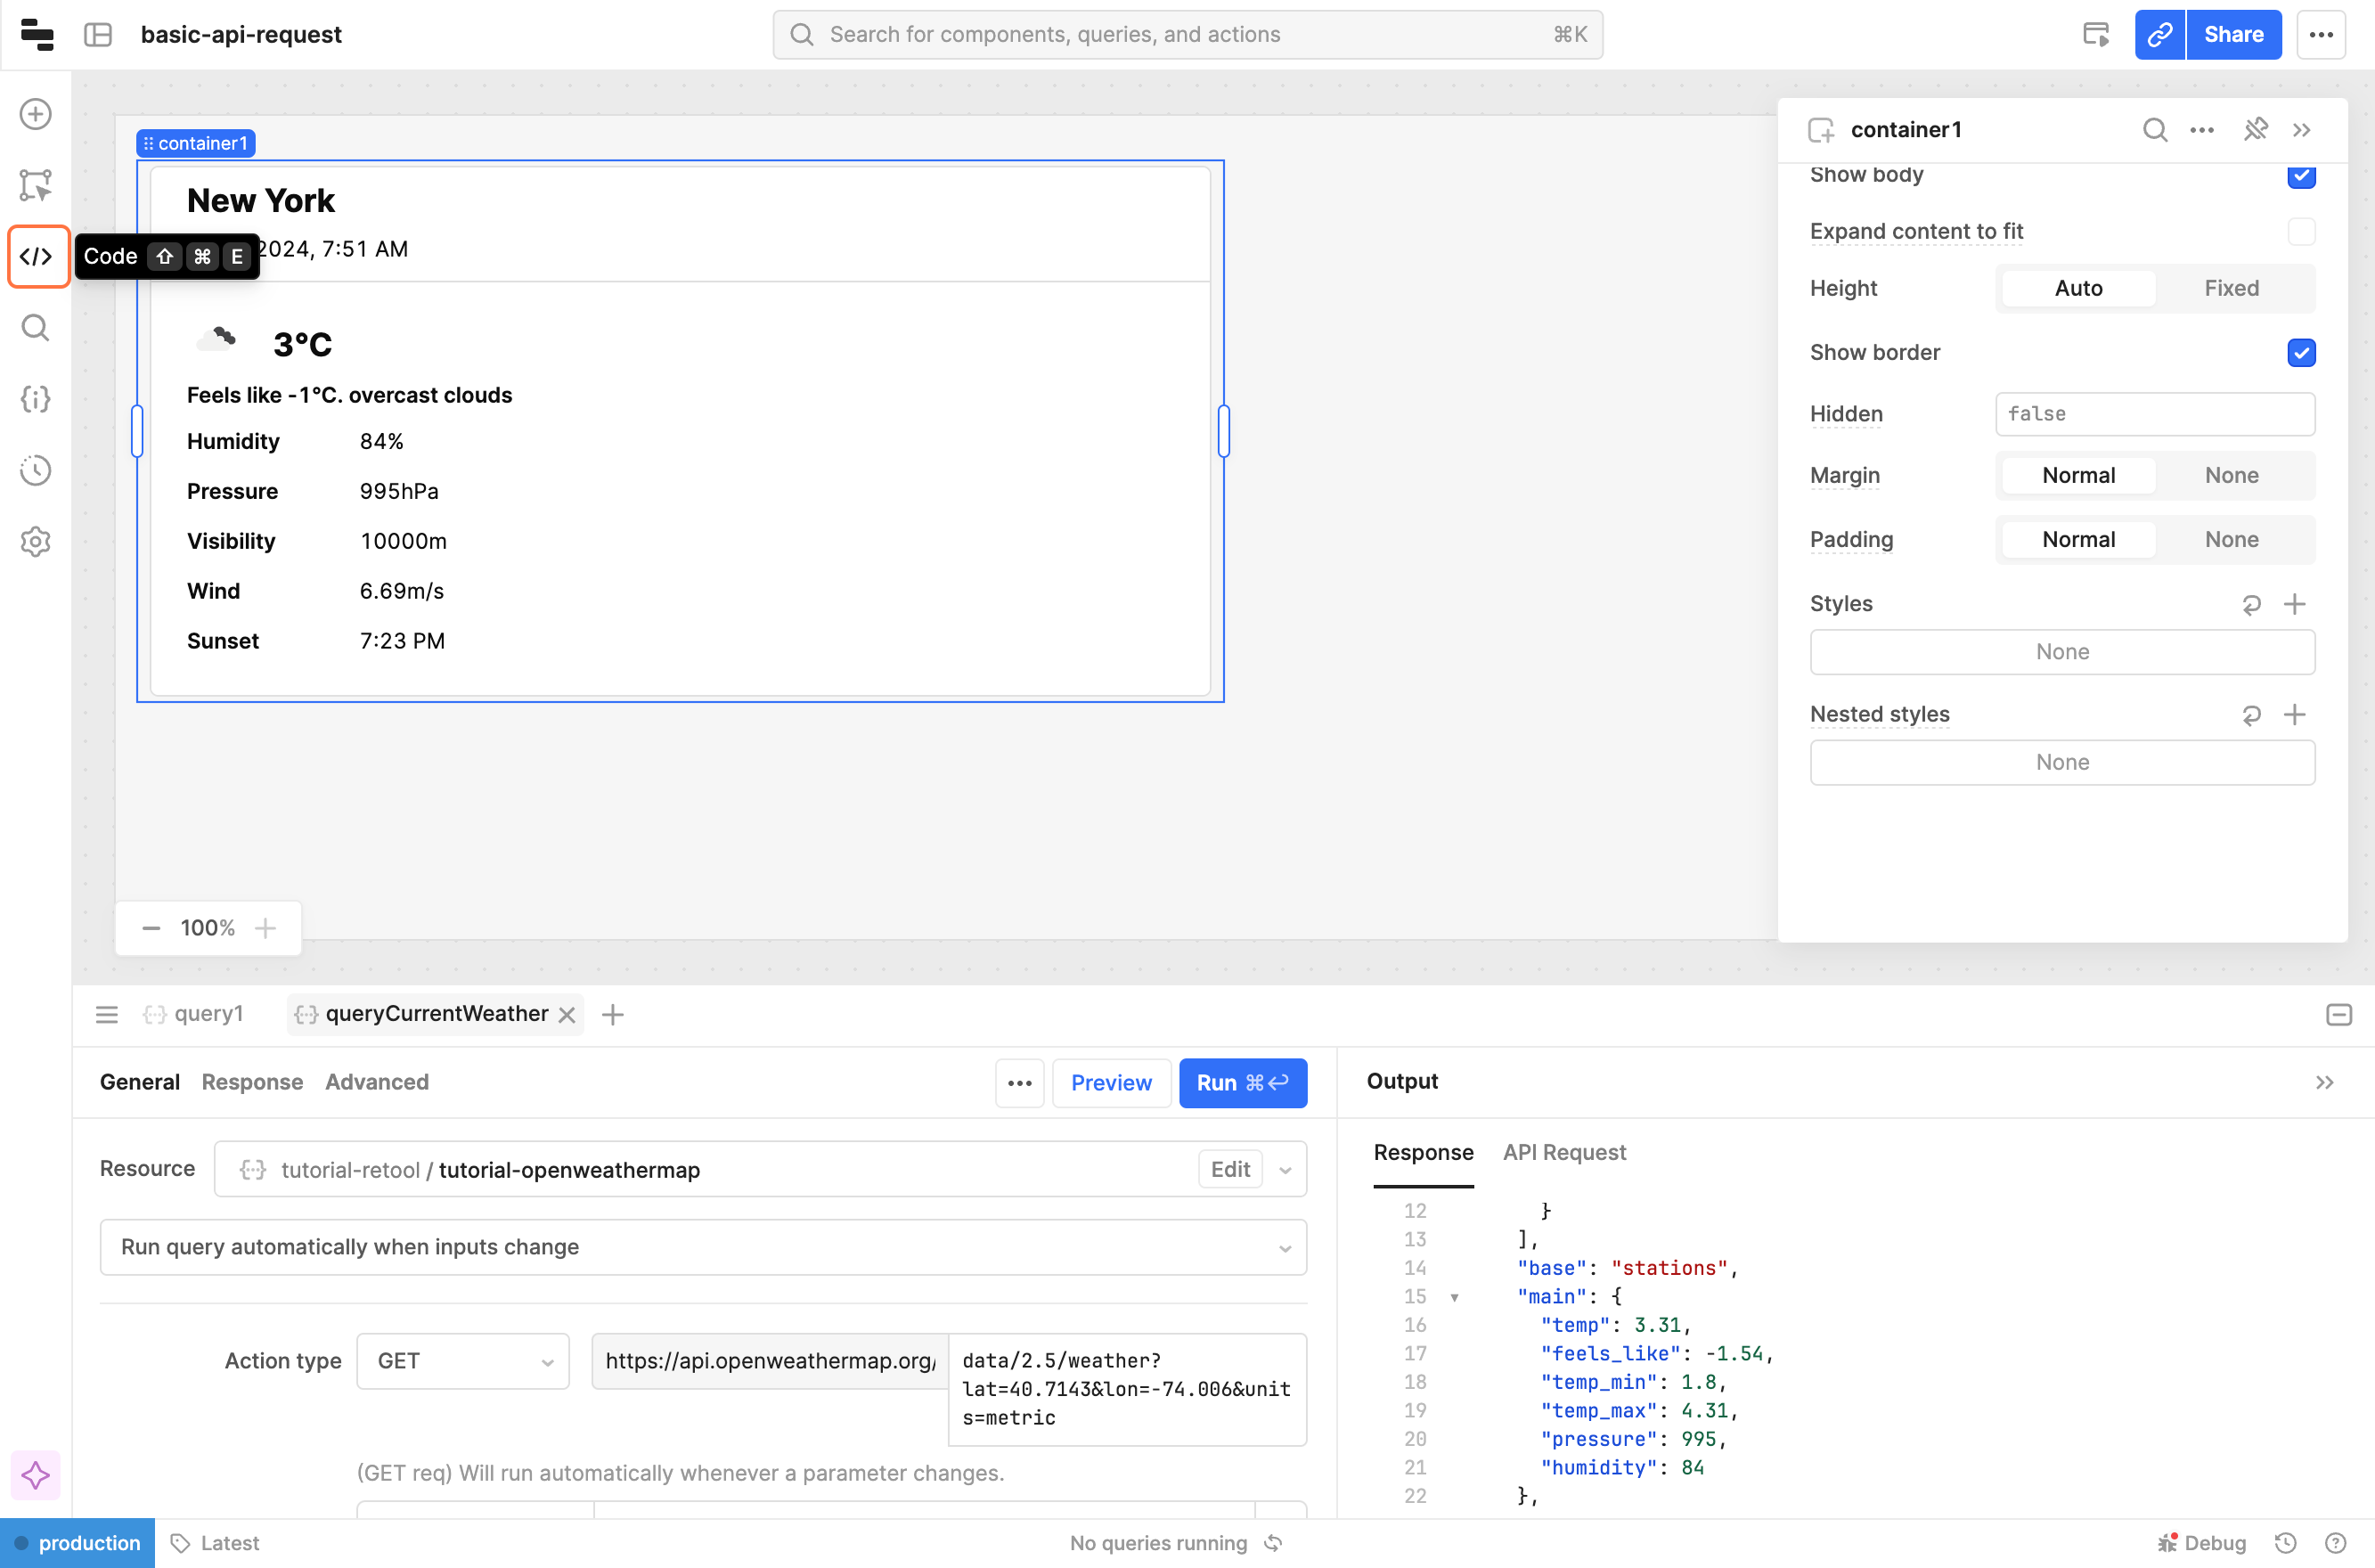
Task: Open the State inspector braces icon
Action: pyautogui.click(x=36, y=399)
